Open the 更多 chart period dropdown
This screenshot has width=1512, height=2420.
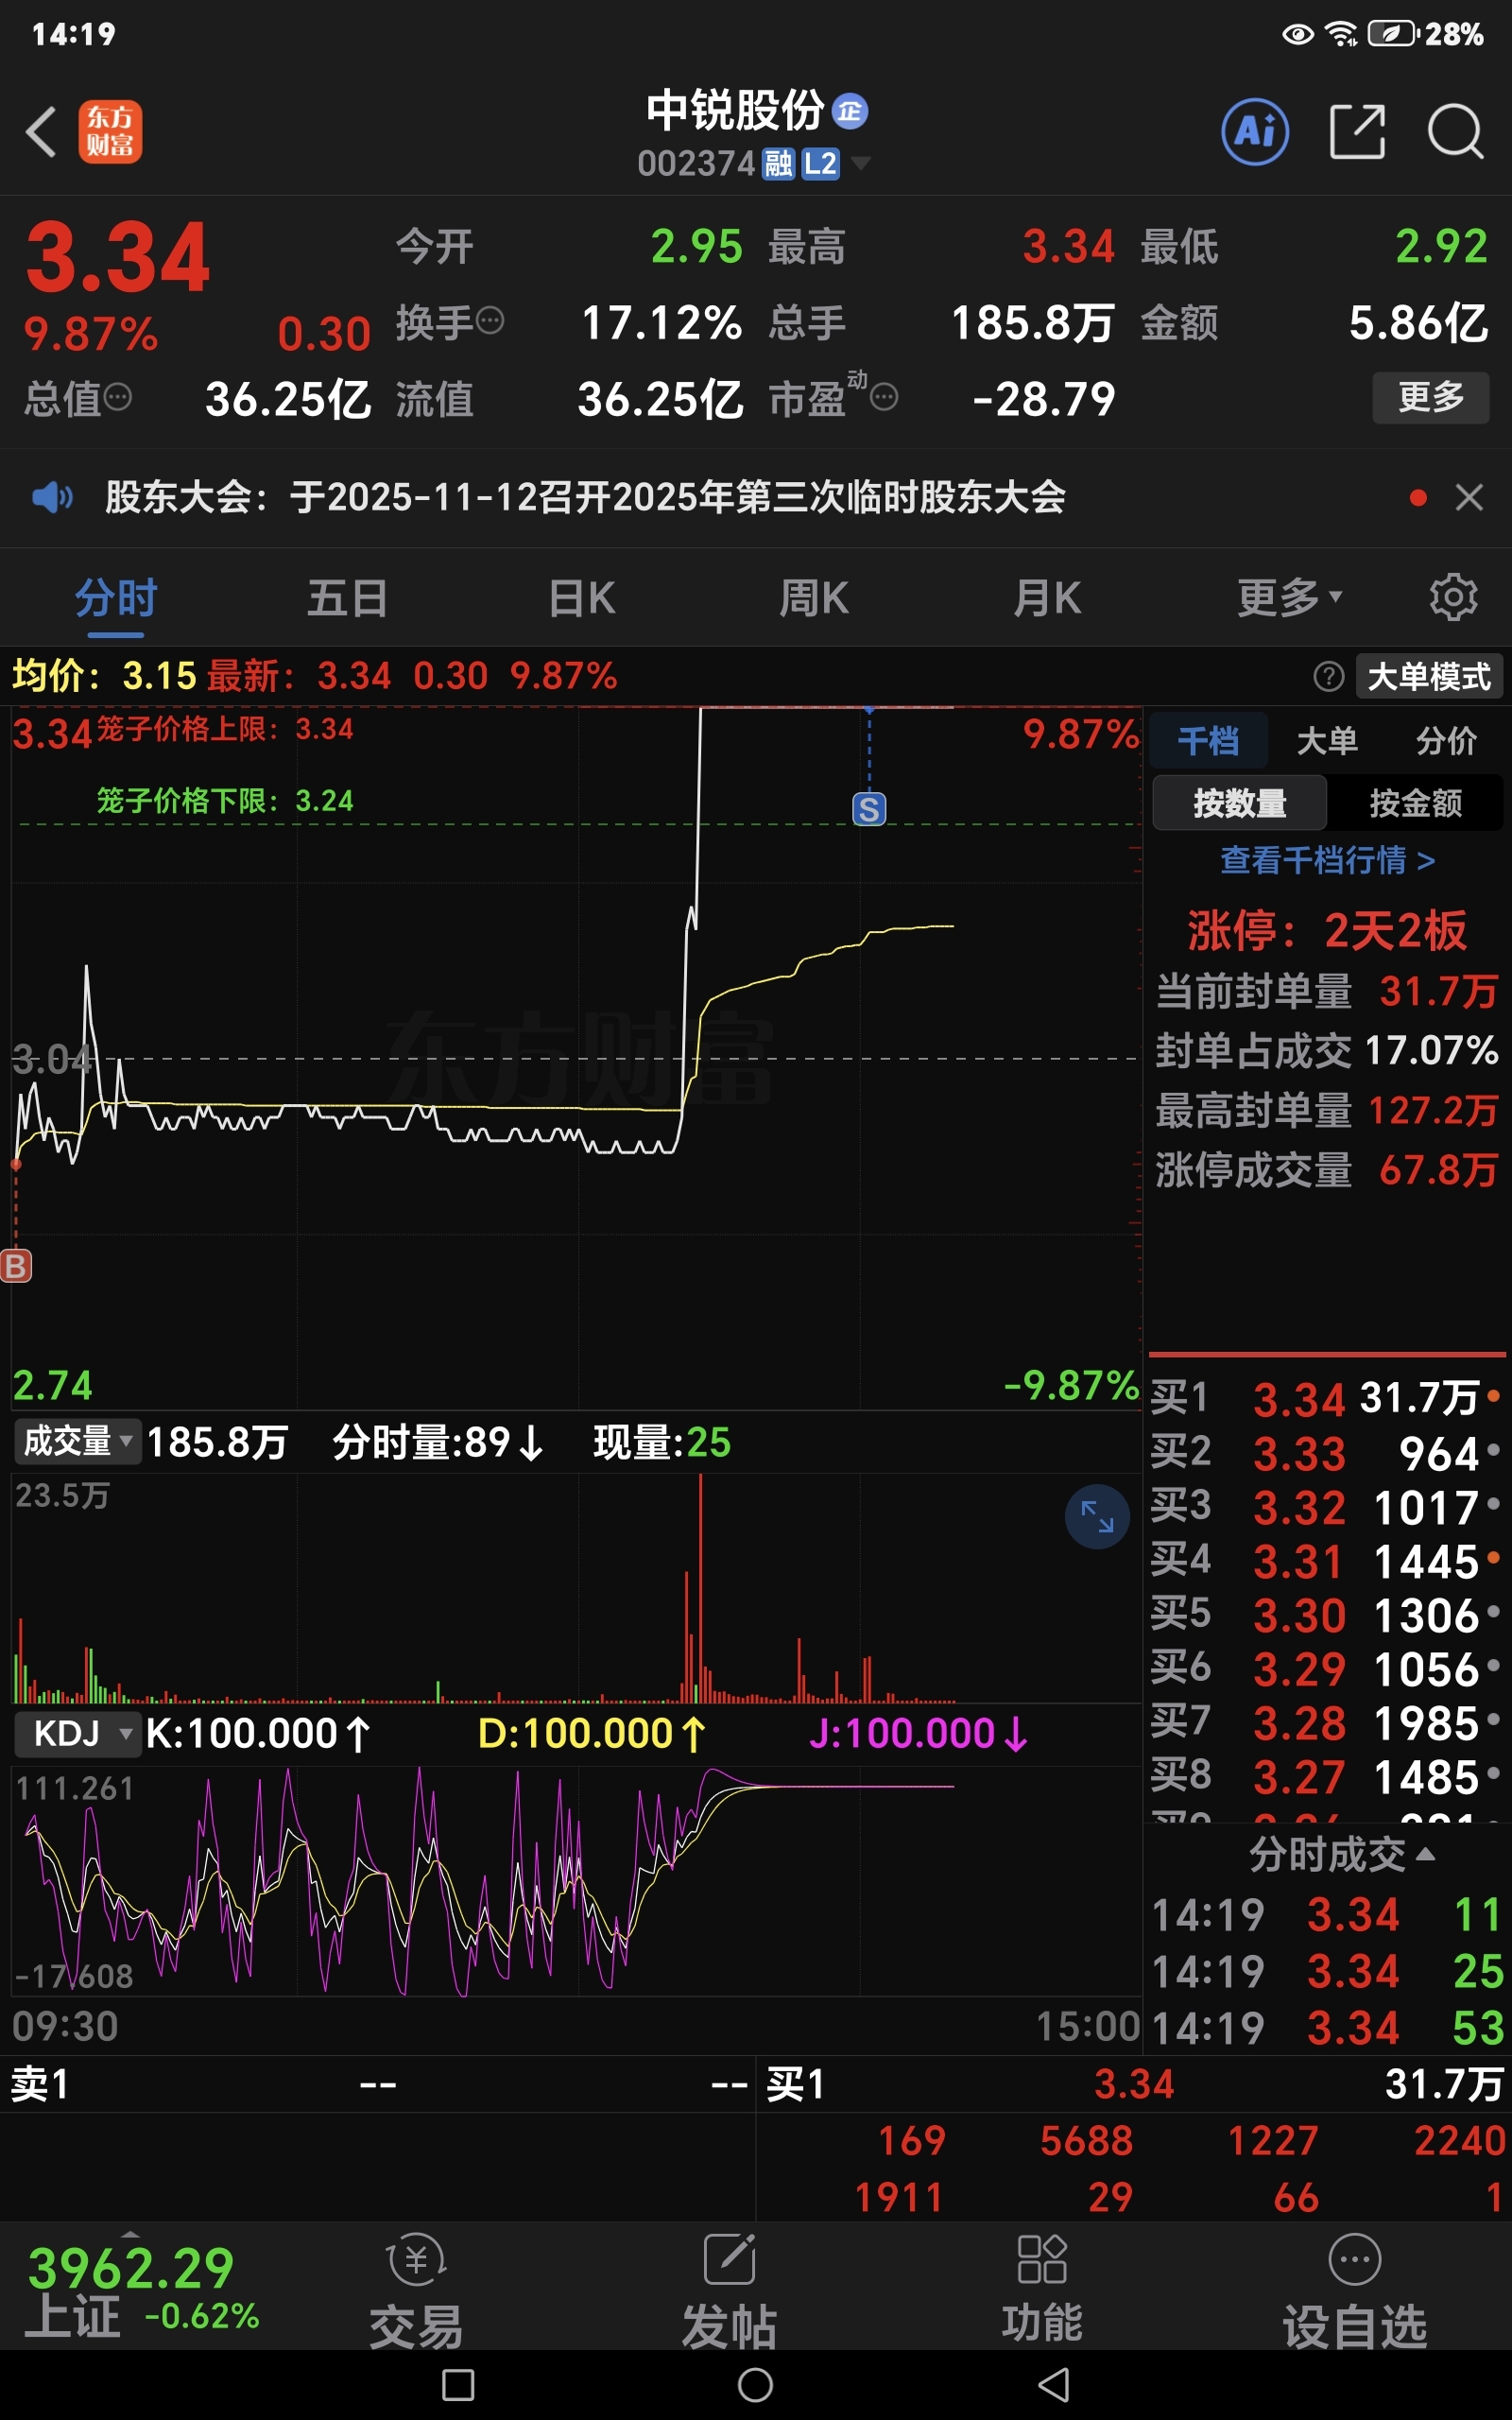[1290, 598]
